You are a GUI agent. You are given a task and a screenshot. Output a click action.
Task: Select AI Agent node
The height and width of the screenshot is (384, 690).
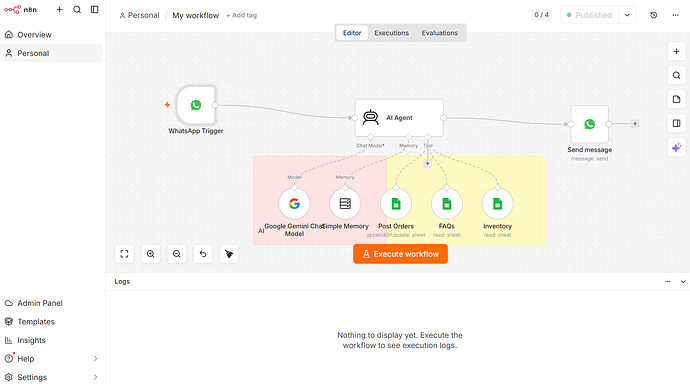coord(399,117)
